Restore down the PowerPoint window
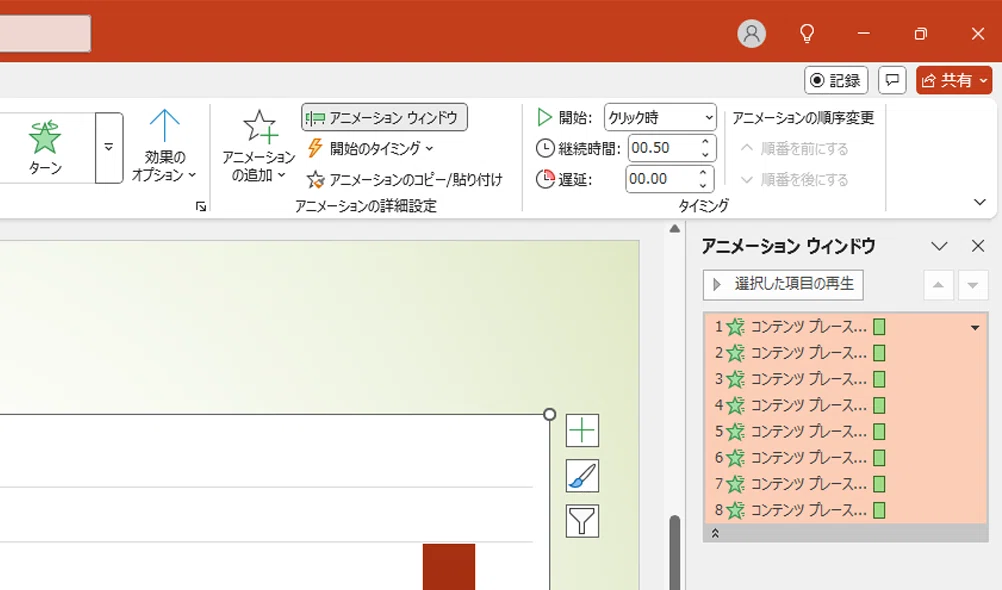Image resolution: width=1002 pixels, height=590 pixels. point(920,33)
